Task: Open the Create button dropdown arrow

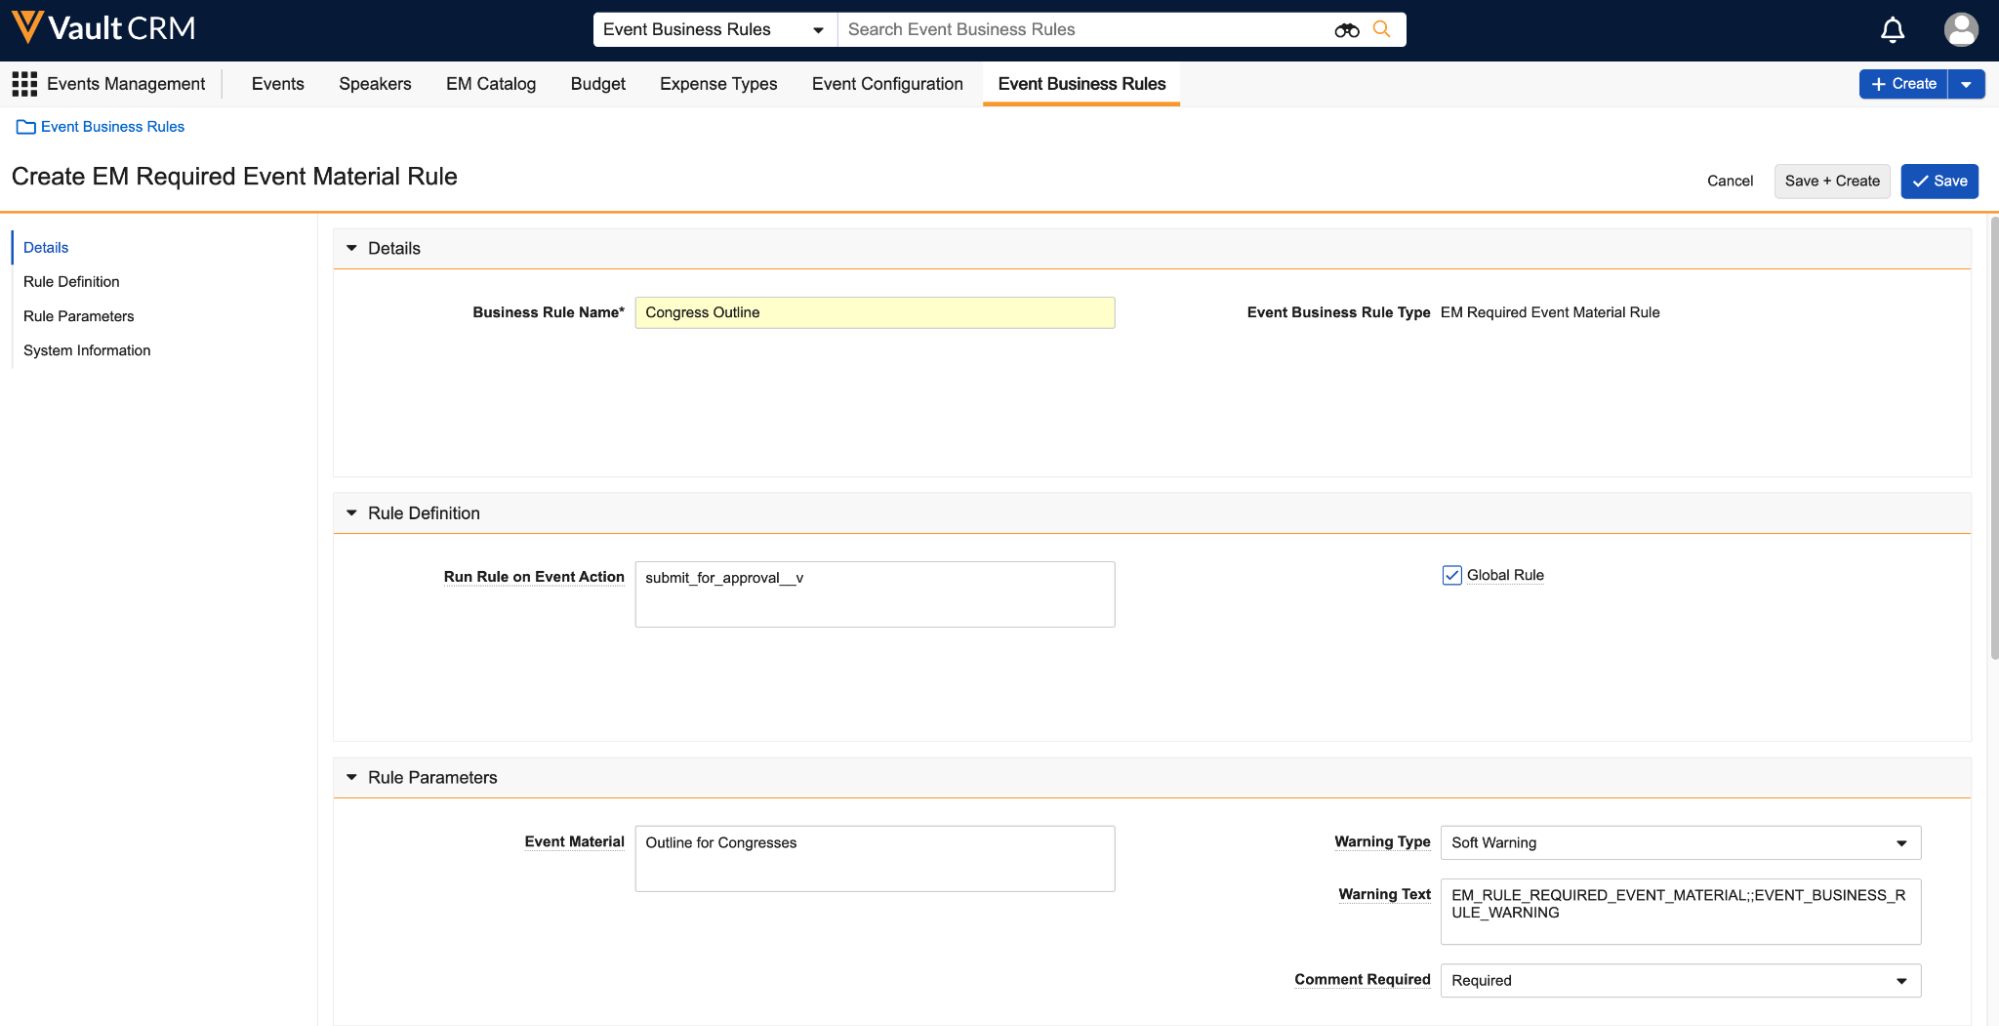Action: [1966, 84]
